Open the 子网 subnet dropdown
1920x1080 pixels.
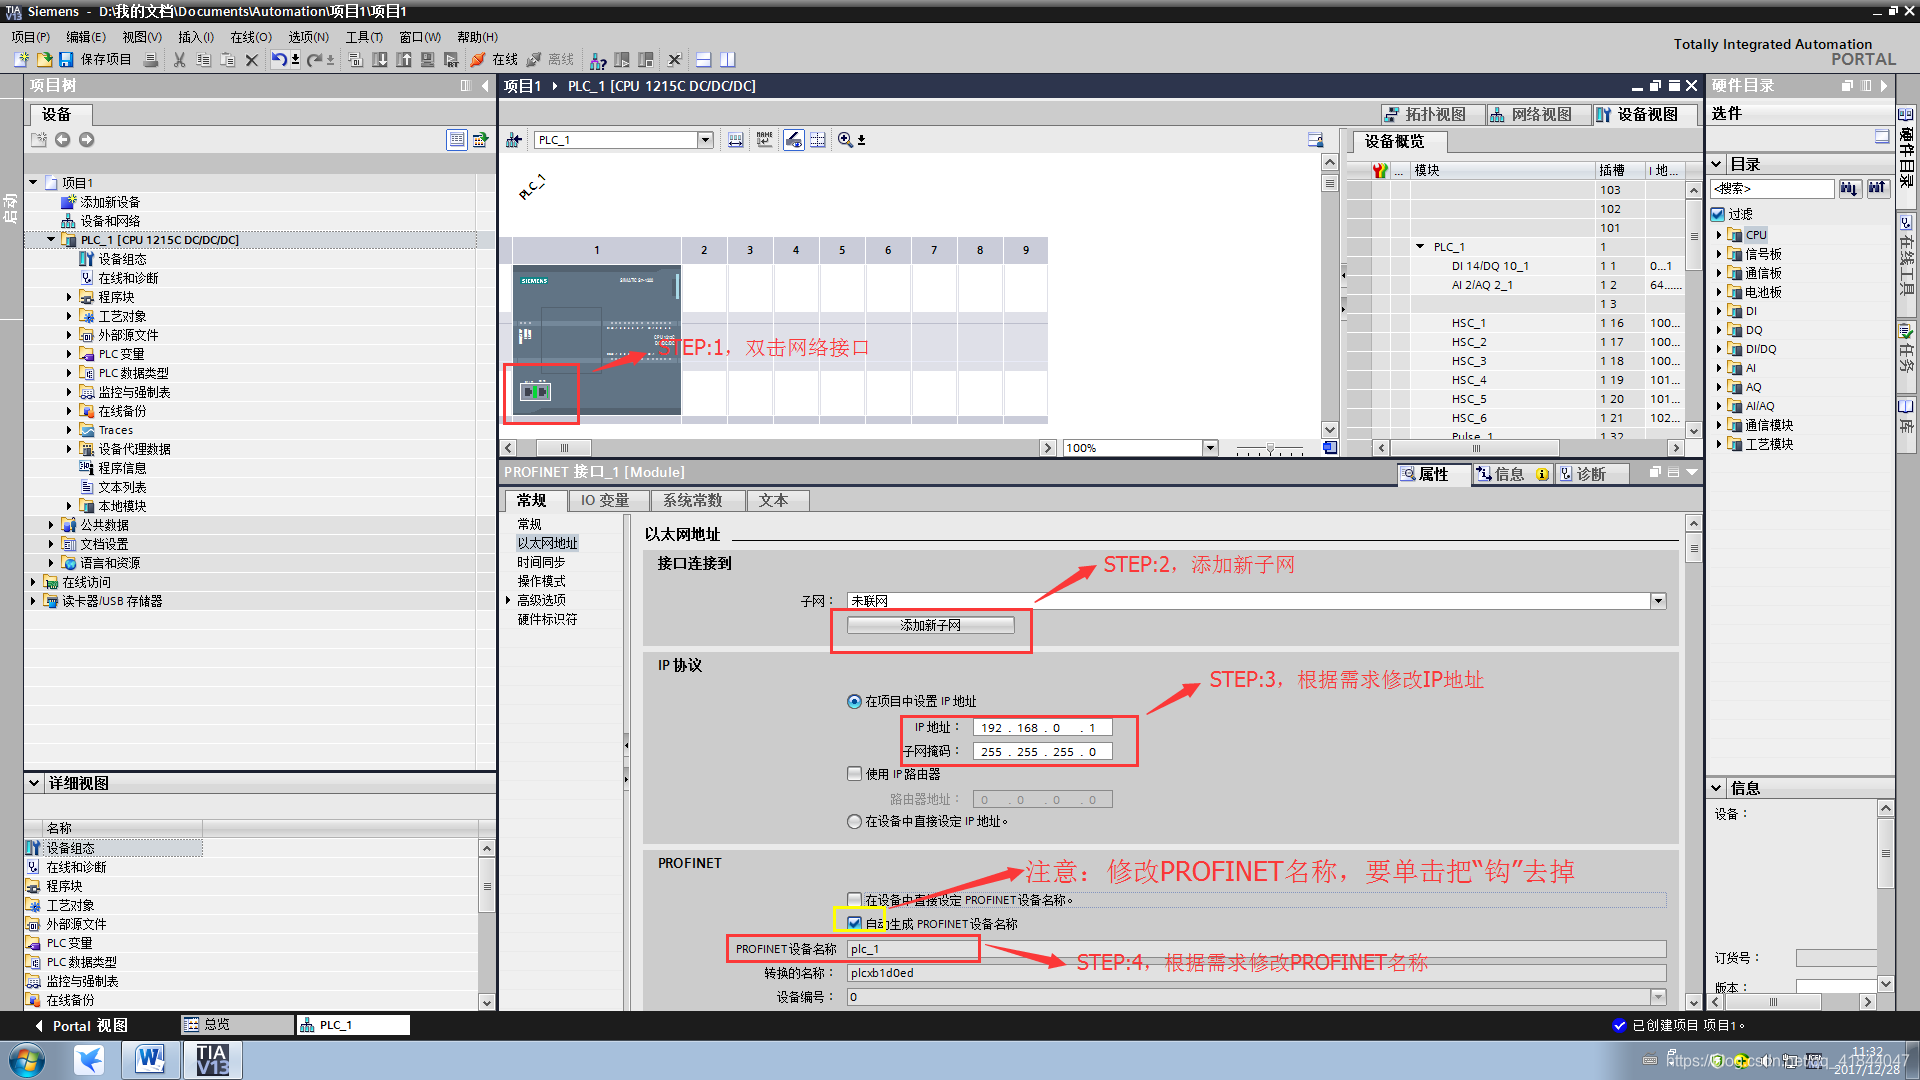(1658, 601)
